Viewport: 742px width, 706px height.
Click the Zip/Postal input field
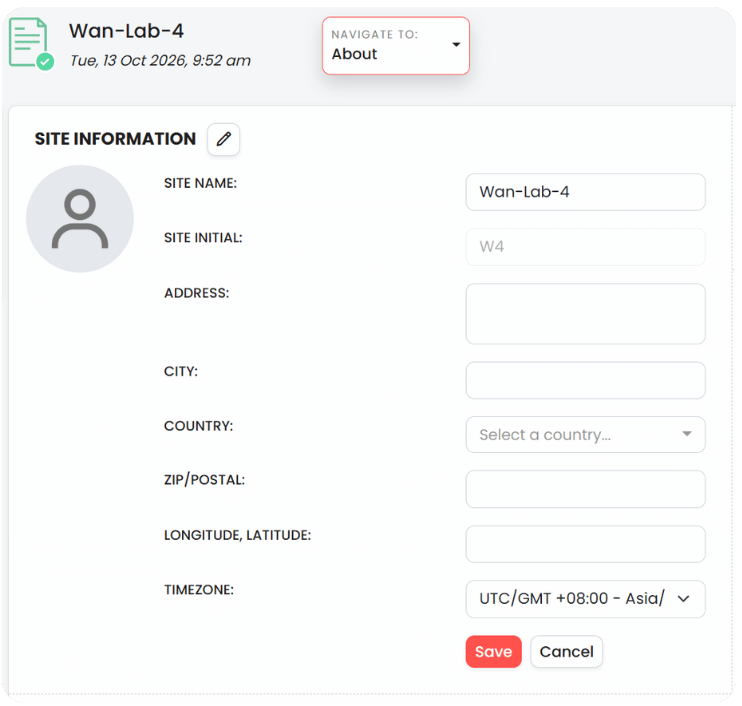(x=585, y=489)
